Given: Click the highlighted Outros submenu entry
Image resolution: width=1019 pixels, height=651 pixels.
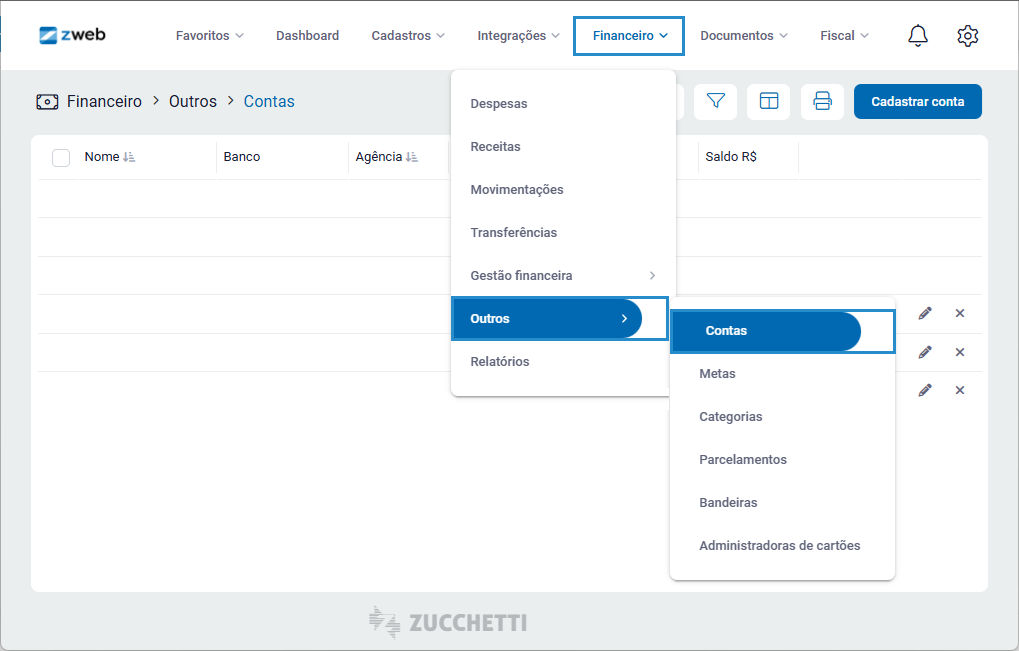Looking at the screenshot, I should (547, 318).
